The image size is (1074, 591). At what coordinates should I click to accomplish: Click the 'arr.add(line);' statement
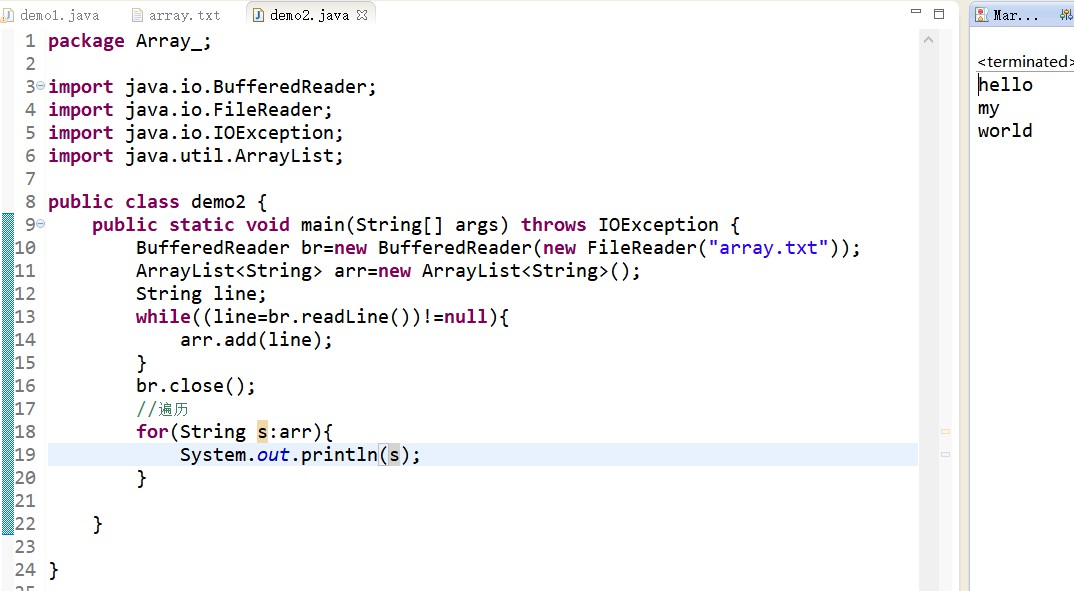(x=256, y=340)
